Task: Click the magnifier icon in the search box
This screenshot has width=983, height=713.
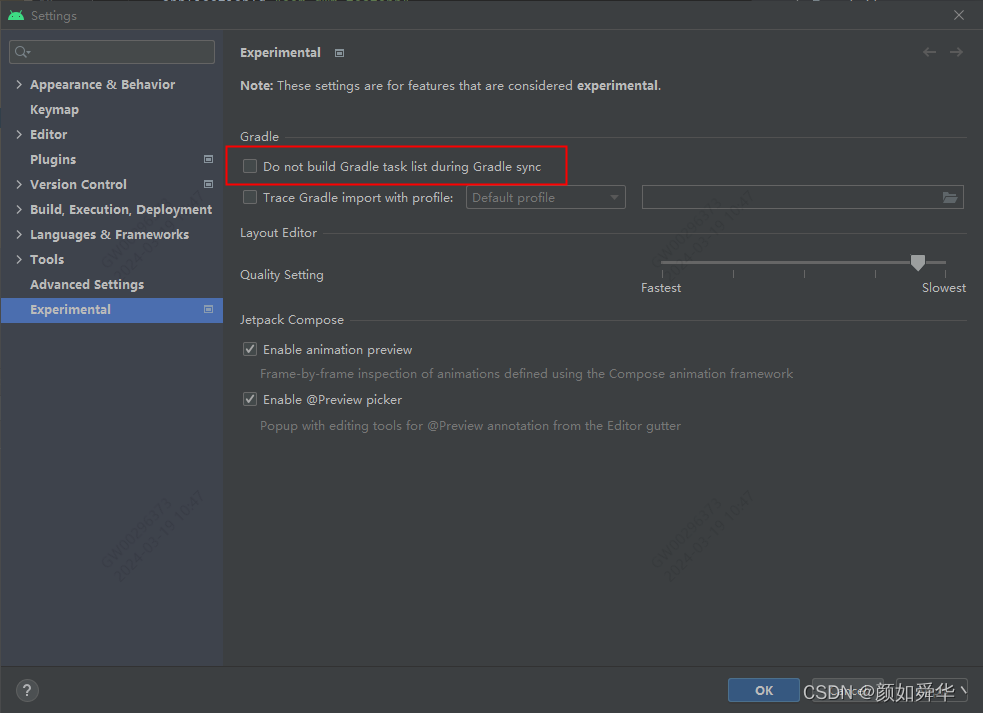Action: tap(22, 51)
